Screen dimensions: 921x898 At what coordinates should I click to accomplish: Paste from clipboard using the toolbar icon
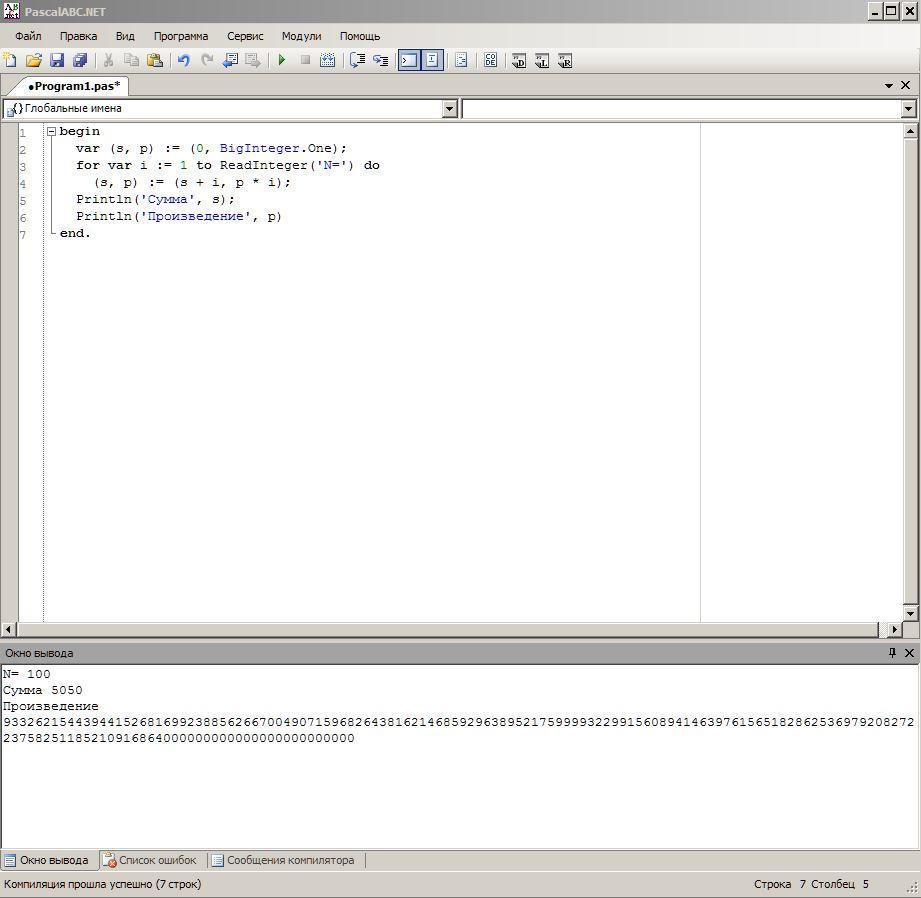click(155, 60)
